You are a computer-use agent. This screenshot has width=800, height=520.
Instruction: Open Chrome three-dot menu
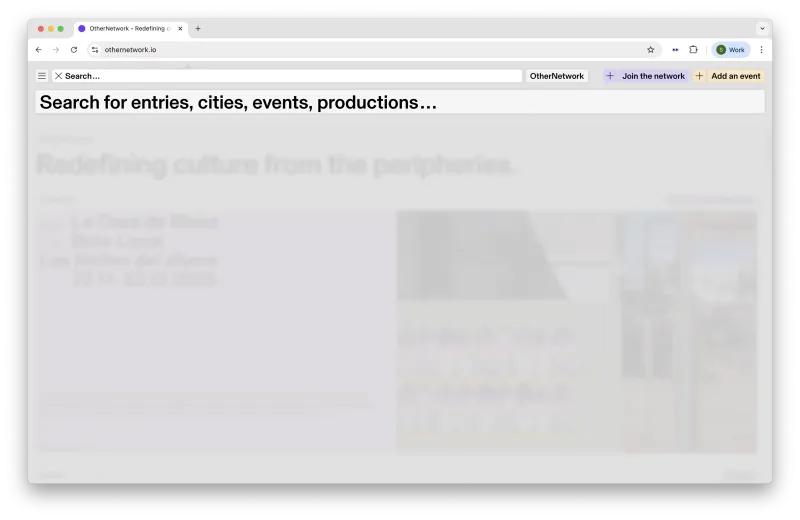(761, 49)
